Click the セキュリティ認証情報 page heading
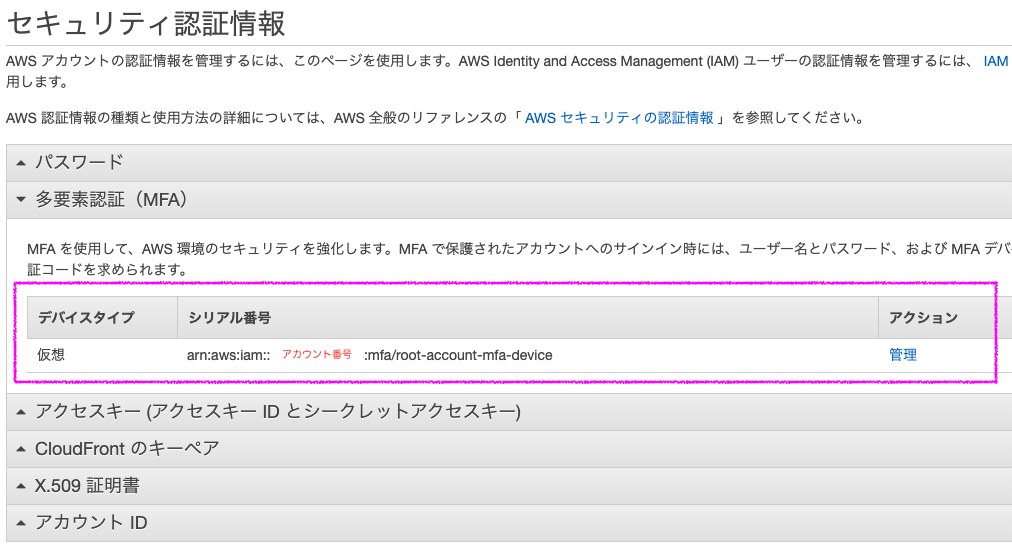The image size is (1012, 551). pyautogui.click(x=146, y=23)
